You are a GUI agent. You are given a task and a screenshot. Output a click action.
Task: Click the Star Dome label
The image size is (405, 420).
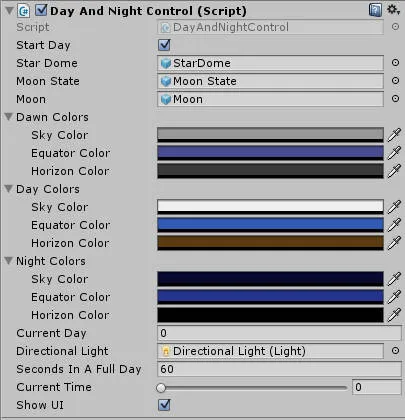tap(47, 63)
